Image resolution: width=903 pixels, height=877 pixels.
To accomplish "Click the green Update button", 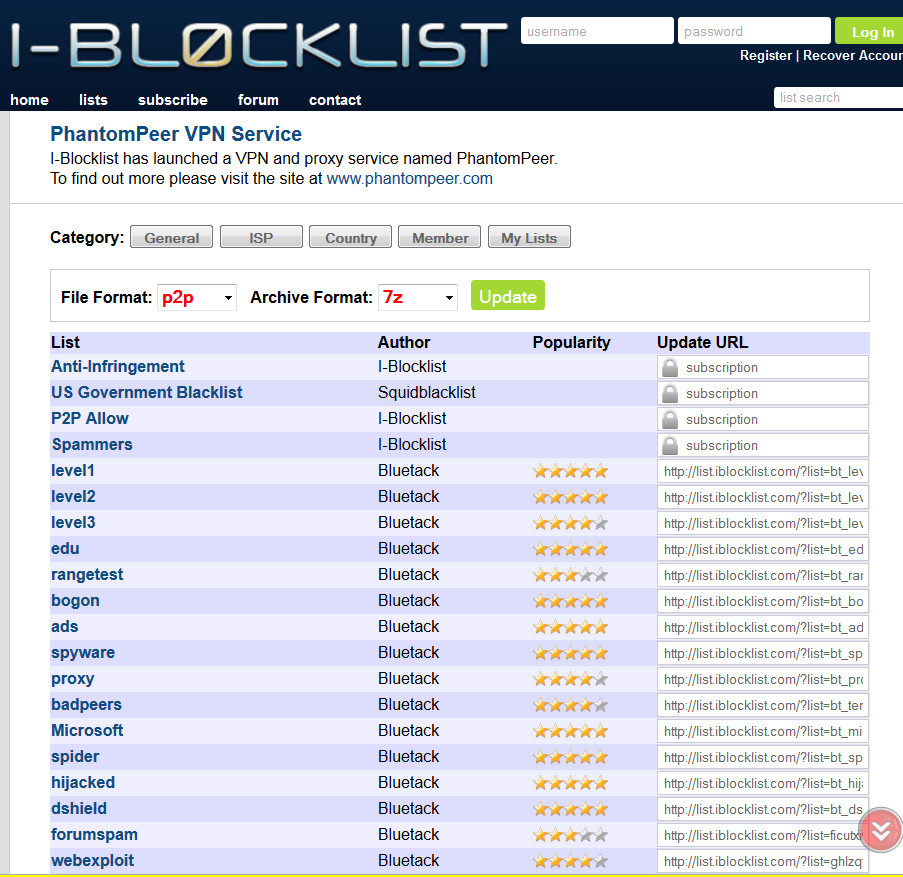I will 507,296.
